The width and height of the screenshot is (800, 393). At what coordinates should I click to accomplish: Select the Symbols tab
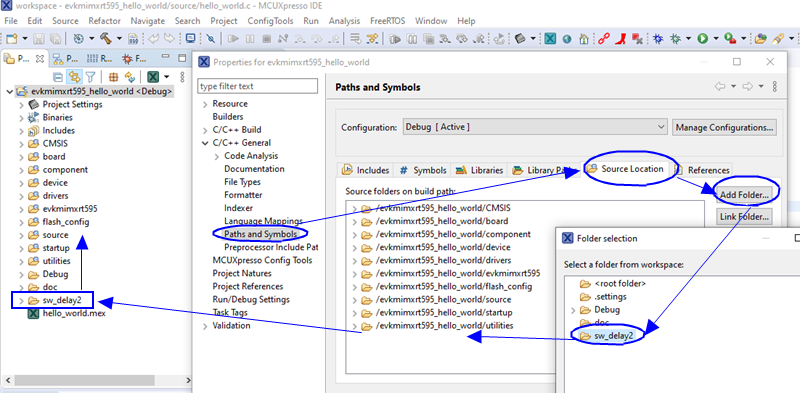click(x=423, y=170)
